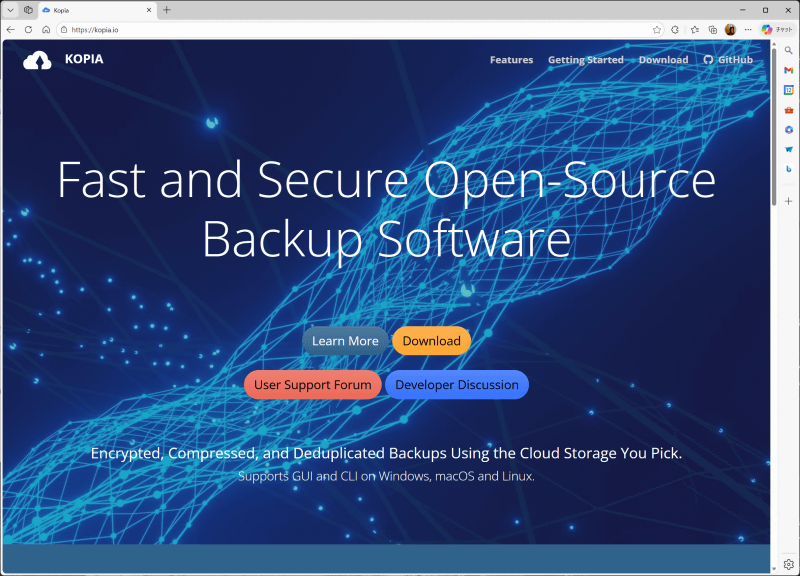
Task: Open sidebar settings gear icon
Action: pyautogui.click(x=789, y=564)
